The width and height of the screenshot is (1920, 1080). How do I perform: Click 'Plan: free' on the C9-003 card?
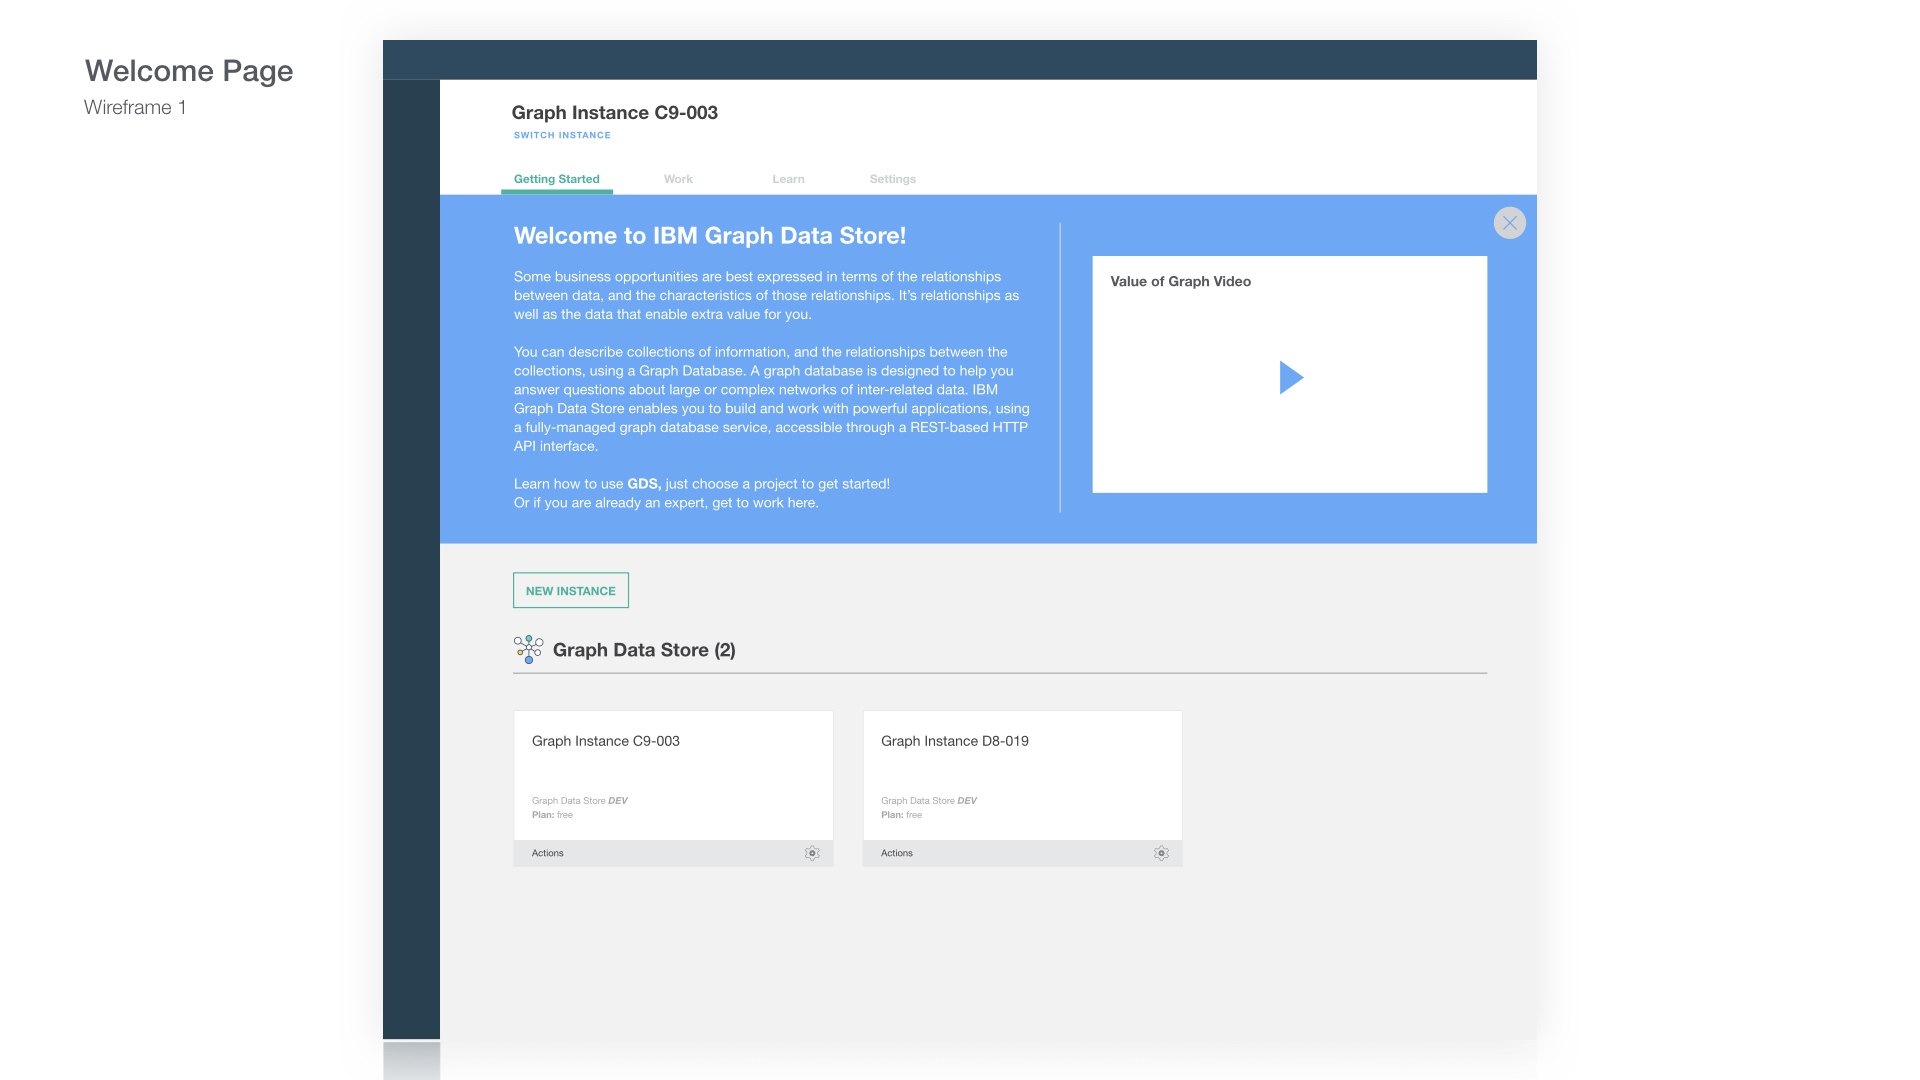click(x=552, y=815)
